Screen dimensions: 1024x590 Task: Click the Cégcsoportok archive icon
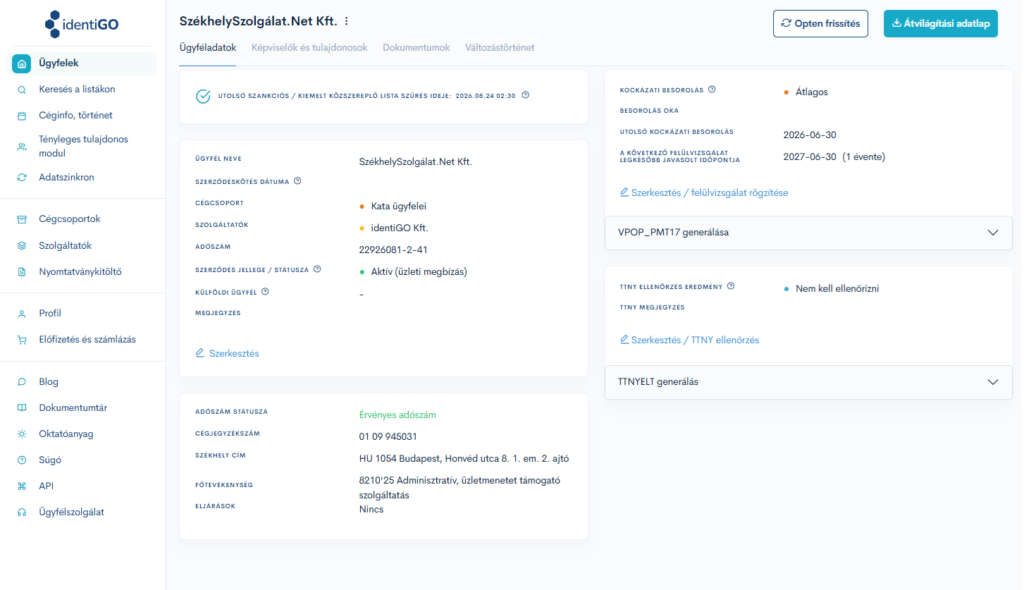(22, 219)
